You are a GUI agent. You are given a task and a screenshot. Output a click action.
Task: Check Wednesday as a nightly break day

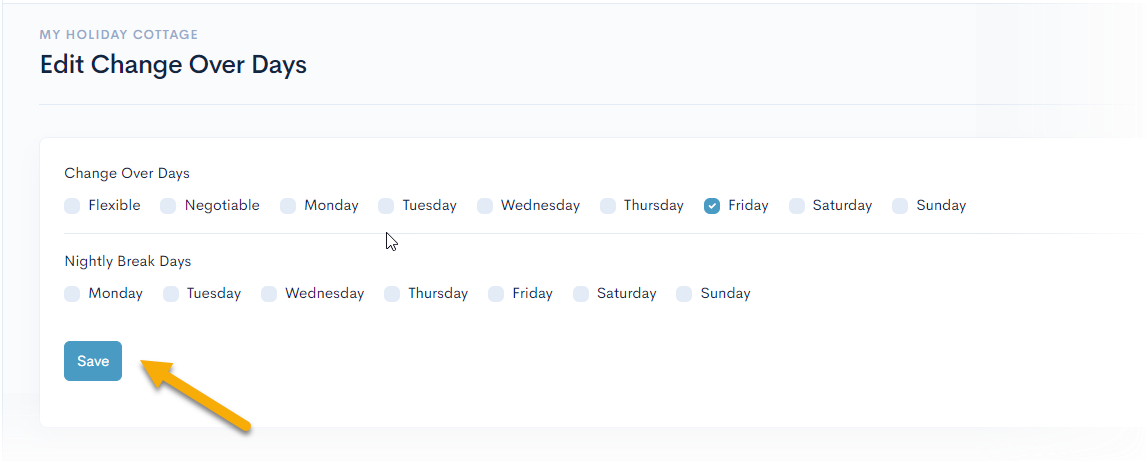click(269, 294)
